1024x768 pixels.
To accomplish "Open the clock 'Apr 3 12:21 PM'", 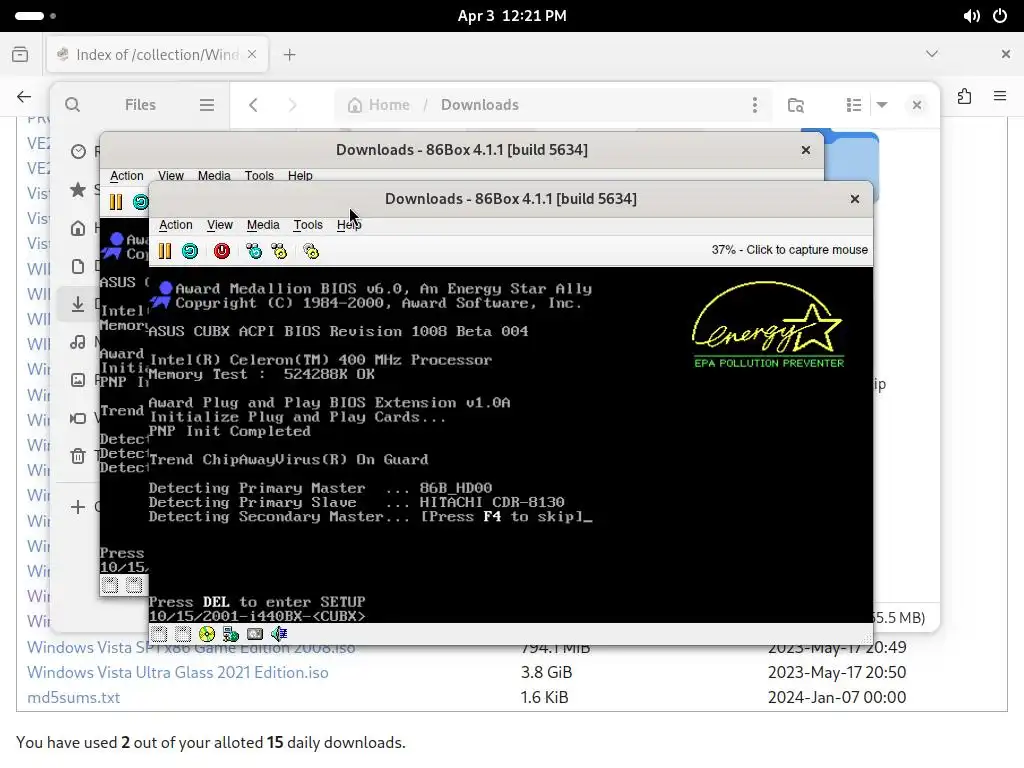I will pos(512,16).
